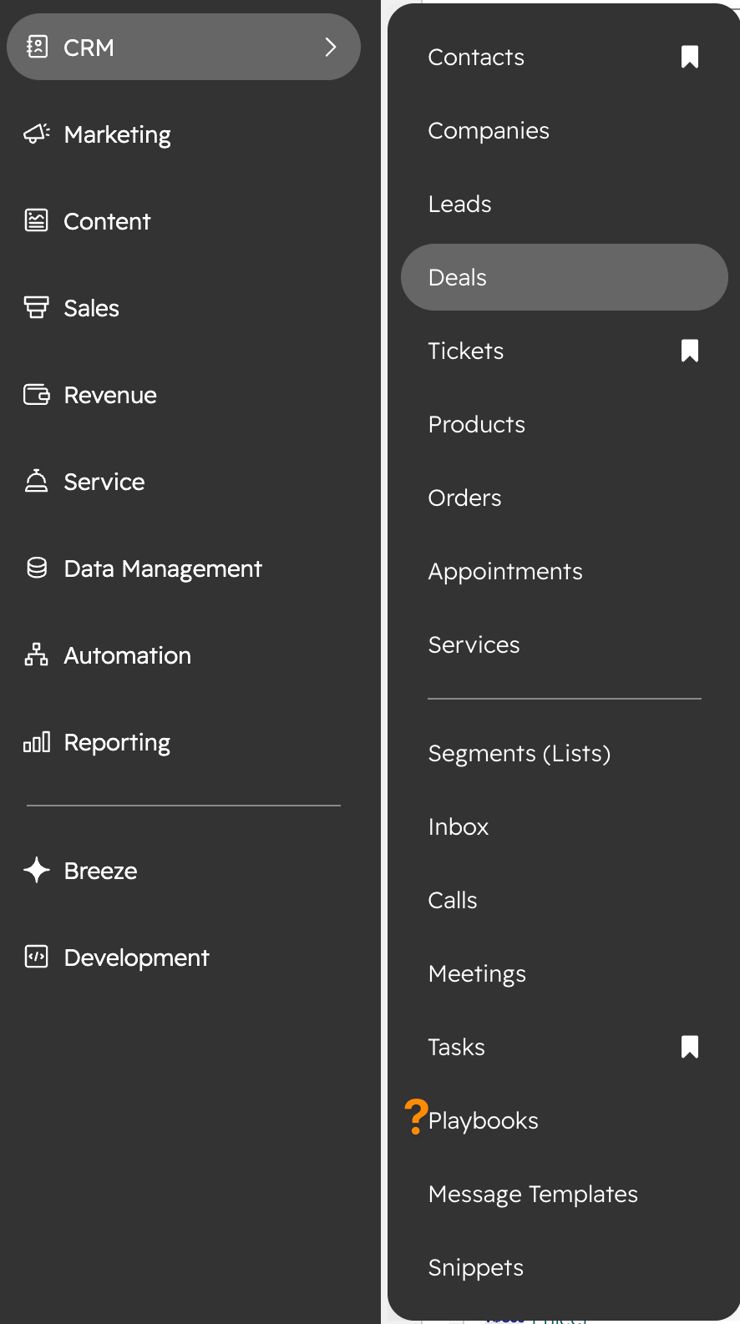Toggle the bookmark on Contacts
This screenshot has height=1324, width=740.
coord(690,57)
